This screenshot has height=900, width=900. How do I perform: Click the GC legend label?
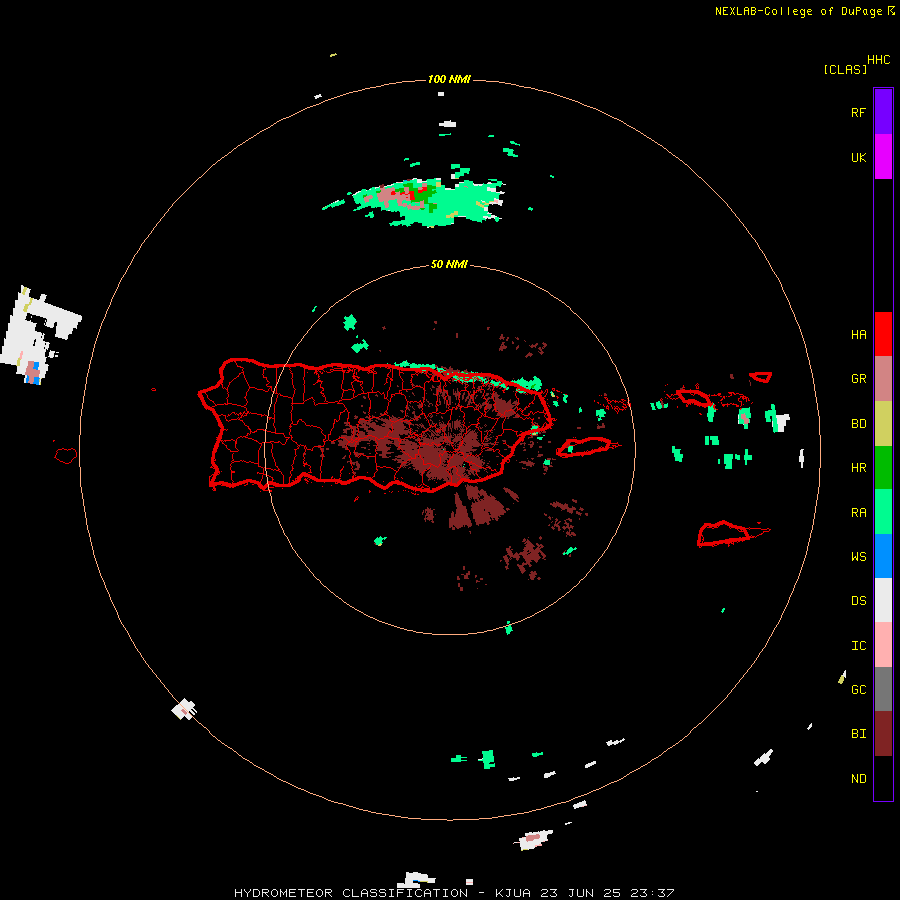[x=858, y=690]
